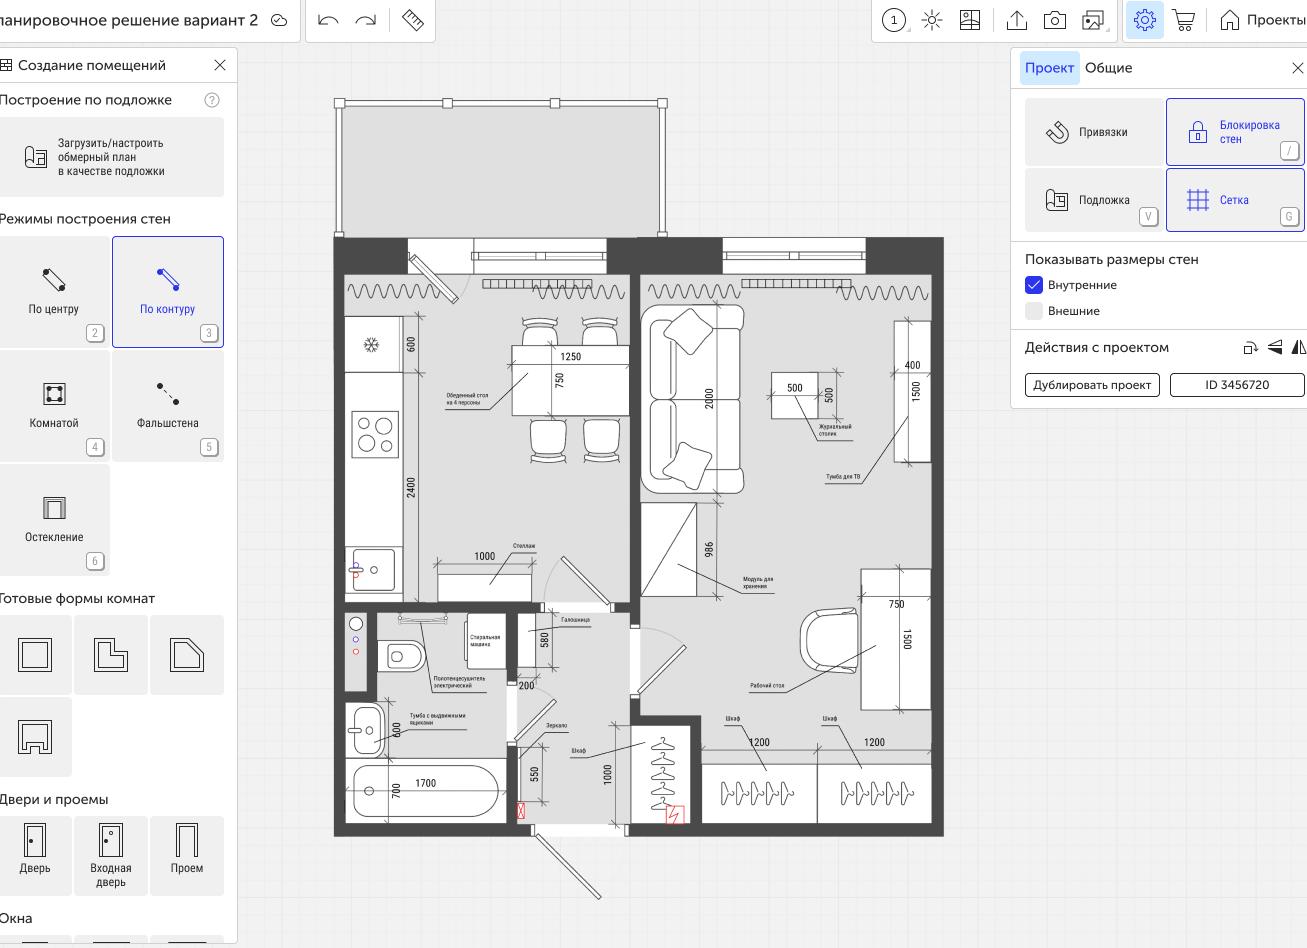
Task: Uncheck the Внутренние wall sizes checkbox
Action: [x=1034, y=285]
